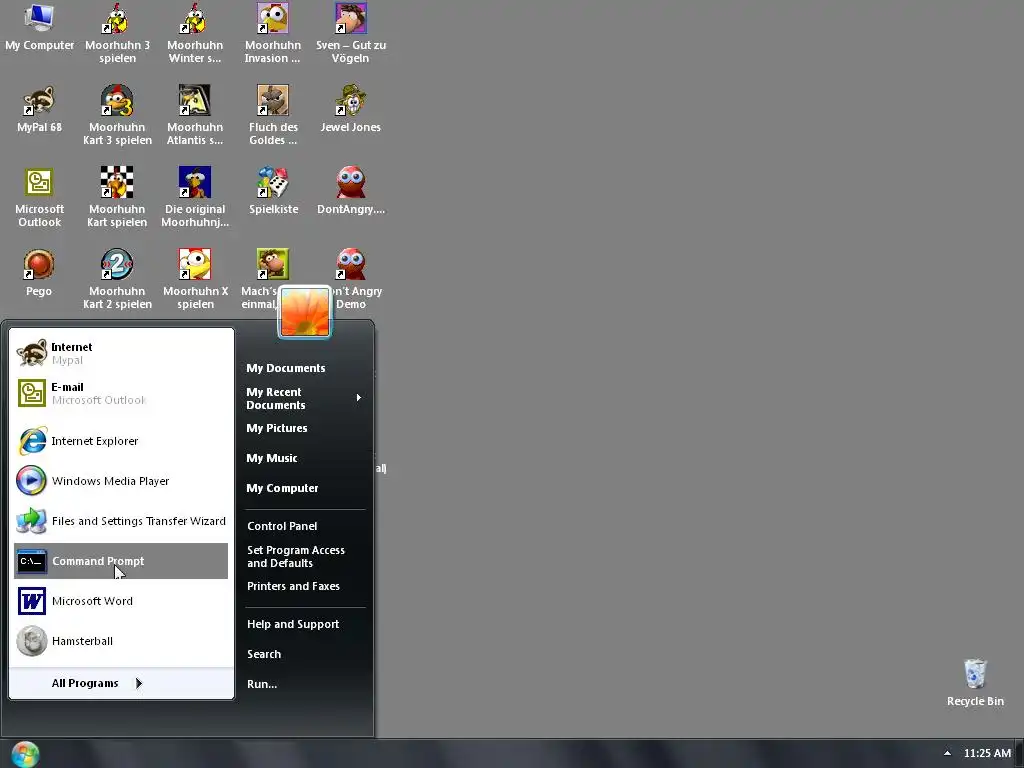Launch Microsoft Word from Start menu
Screen dimensions: 1024x768
pyautogui.click(x=121, y=601)
